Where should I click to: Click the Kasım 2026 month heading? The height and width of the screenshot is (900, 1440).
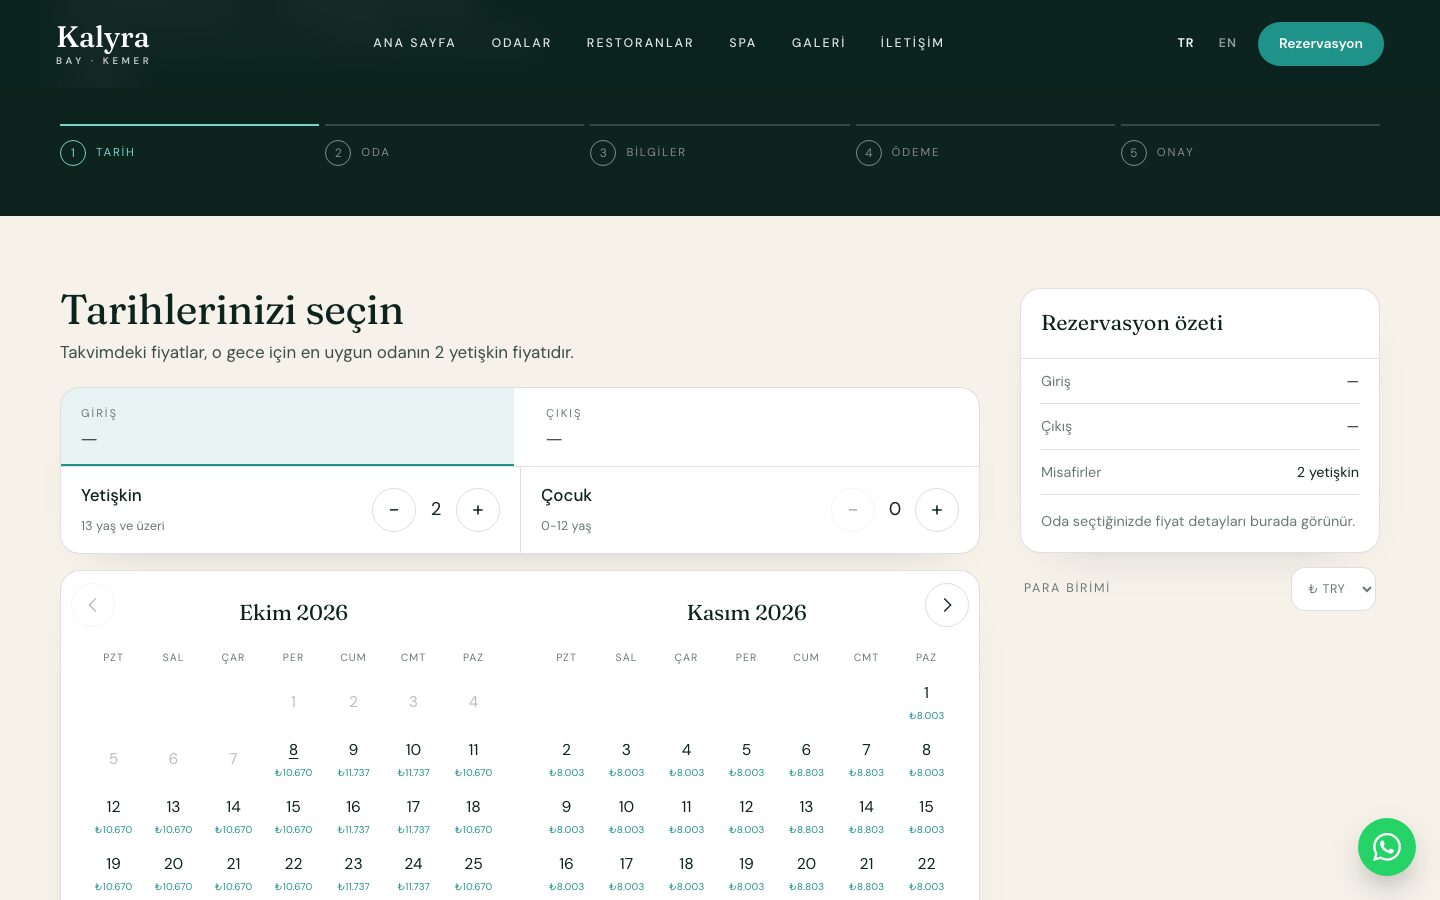click(x=746, y=612)
